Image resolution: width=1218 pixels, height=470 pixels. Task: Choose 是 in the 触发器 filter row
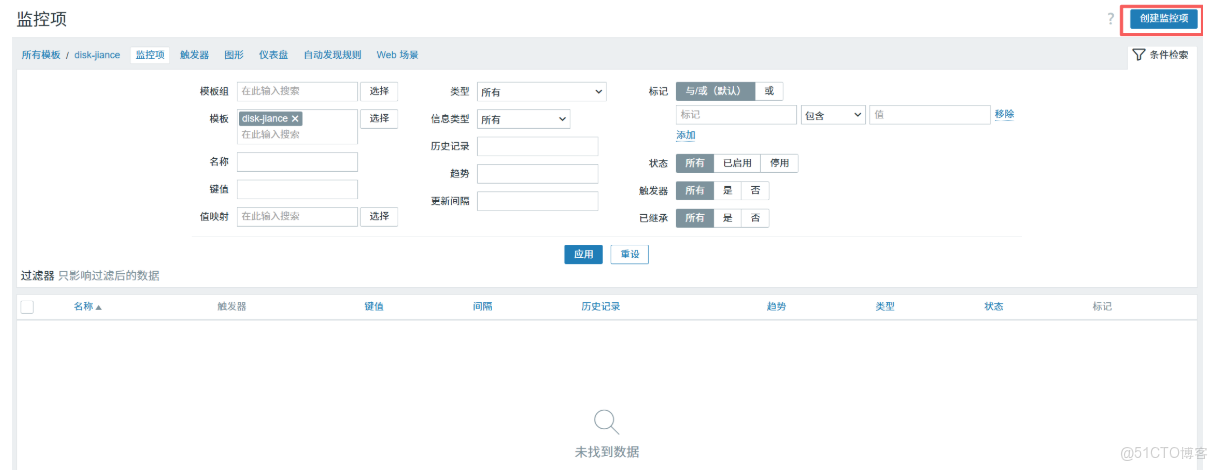point(727,190)
